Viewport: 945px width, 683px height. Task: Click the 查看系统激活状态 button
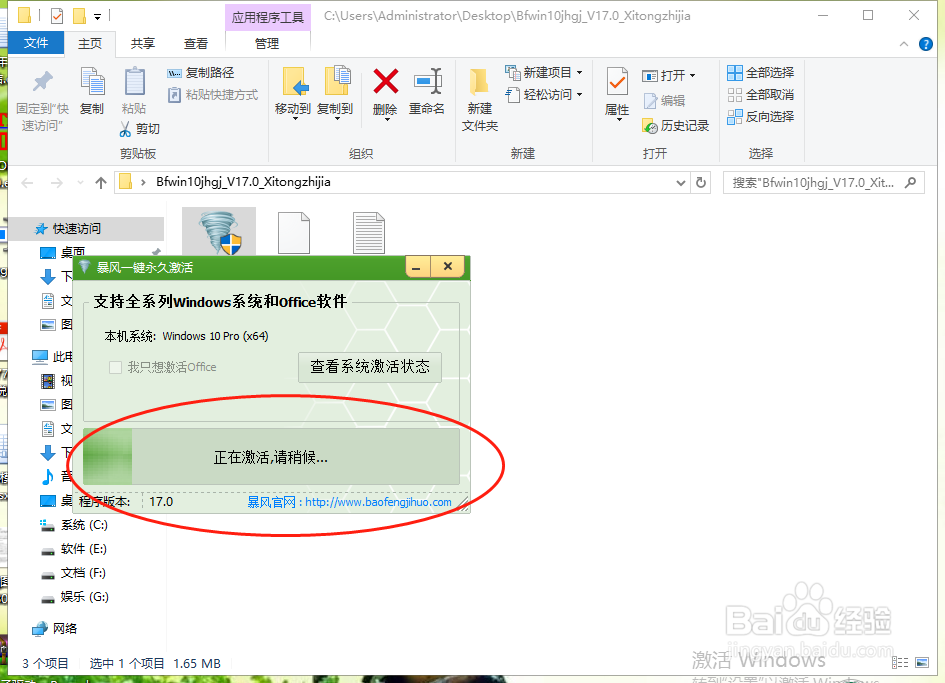pyautogui.click(x=370, y=367)
